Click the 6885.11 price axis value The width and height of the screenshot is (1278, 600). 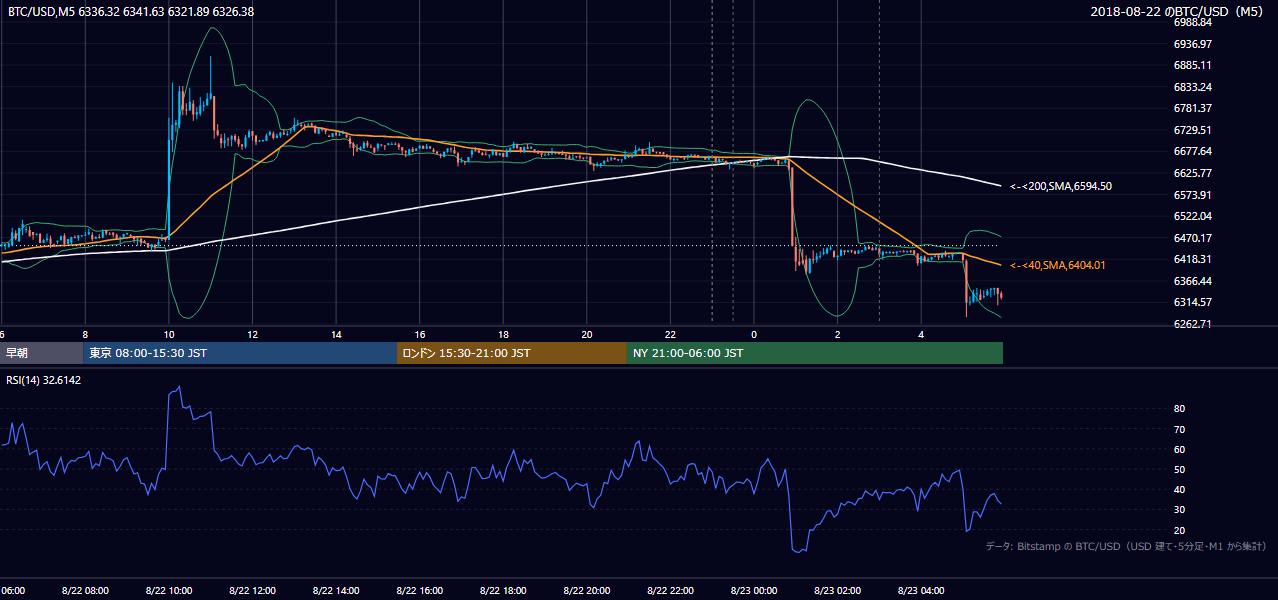[1192, 65]
